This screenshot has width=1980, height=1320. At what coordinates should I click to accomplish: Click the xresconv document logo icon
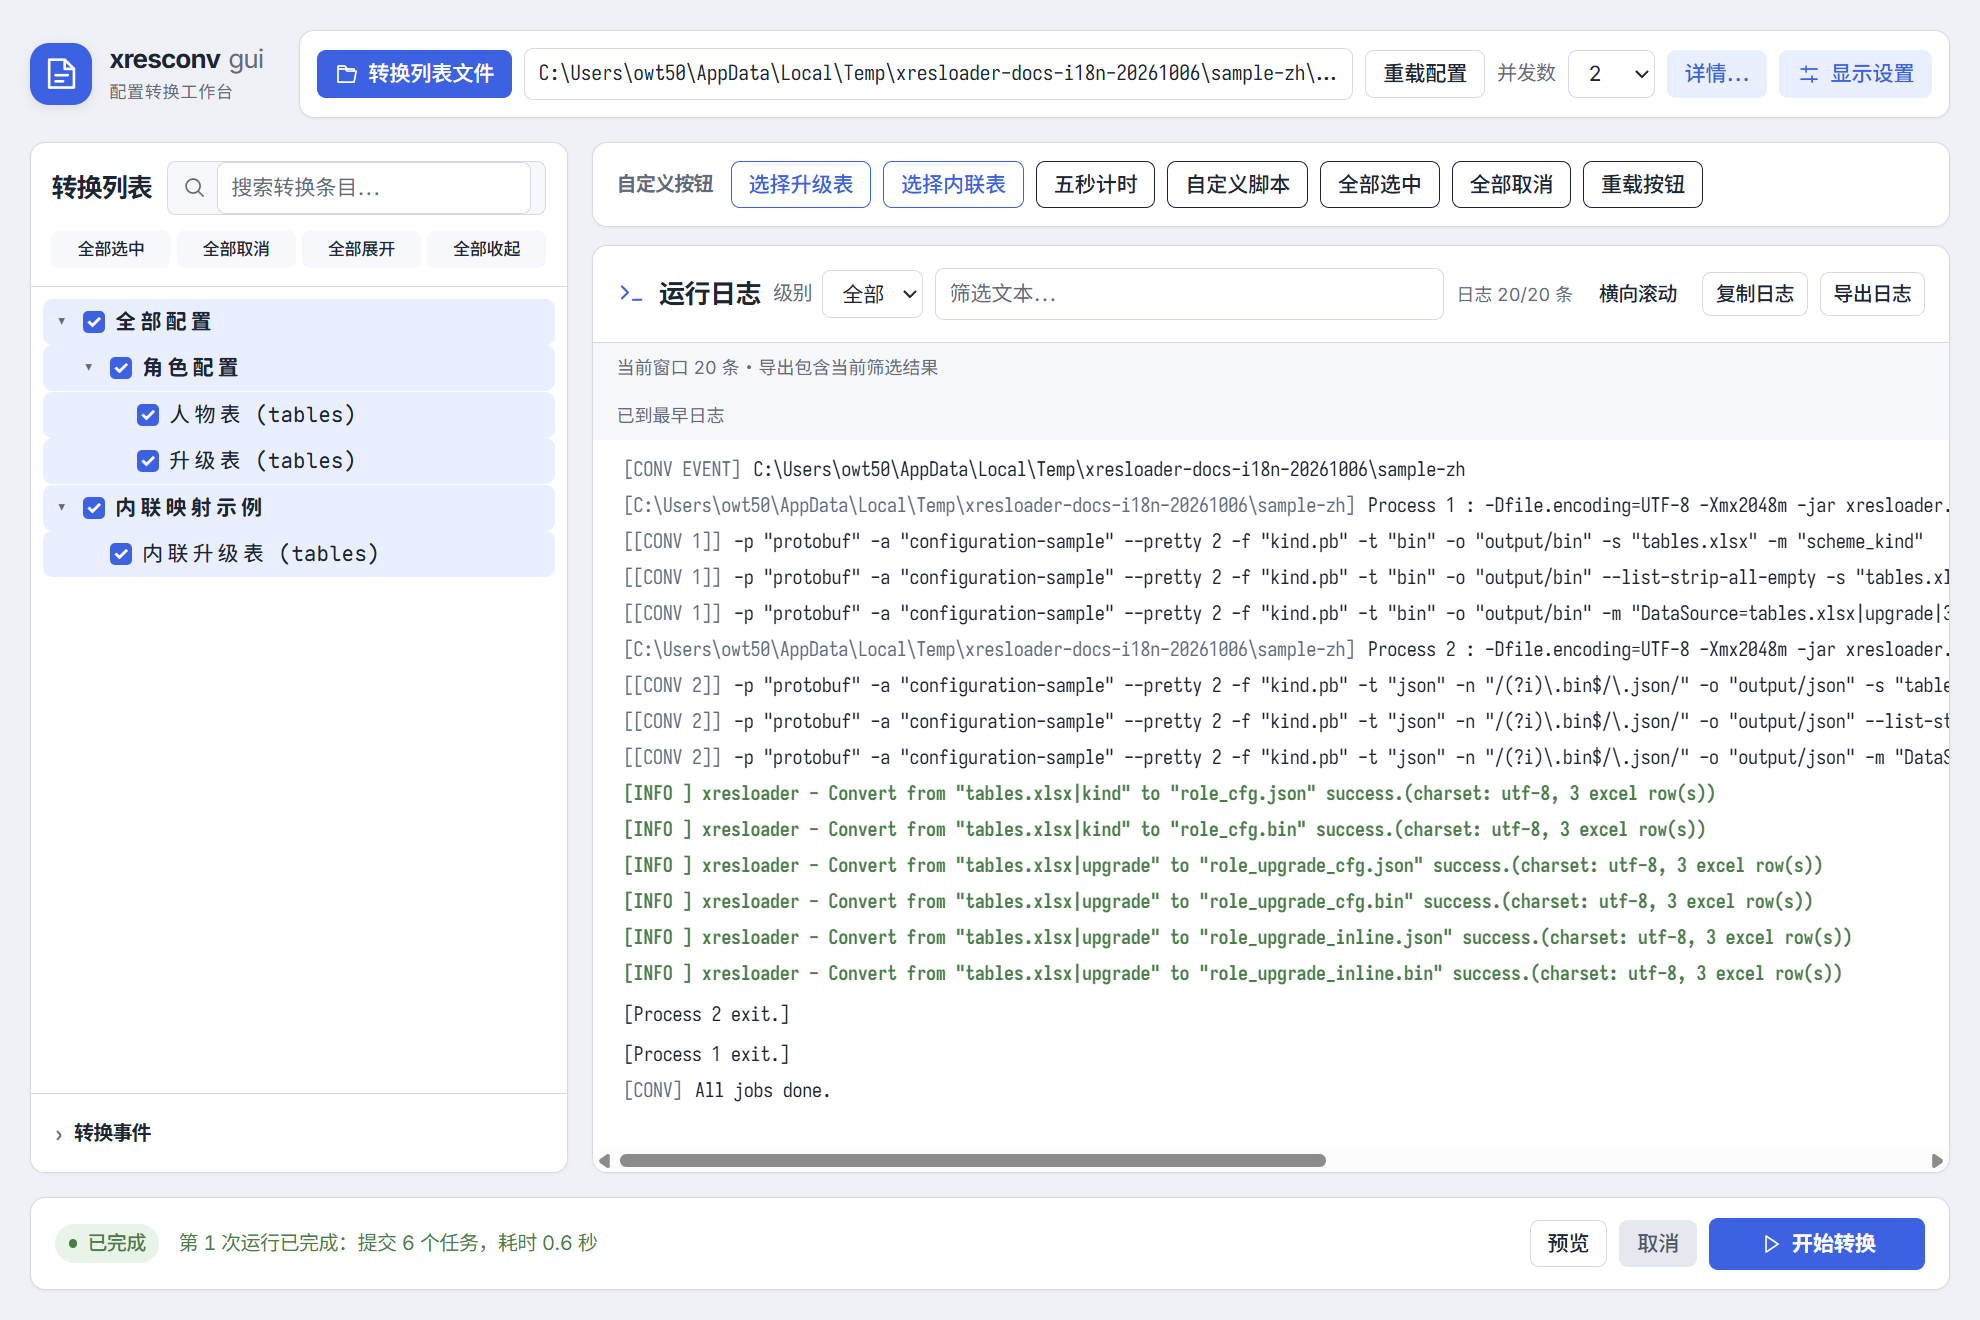coord(61,74)
